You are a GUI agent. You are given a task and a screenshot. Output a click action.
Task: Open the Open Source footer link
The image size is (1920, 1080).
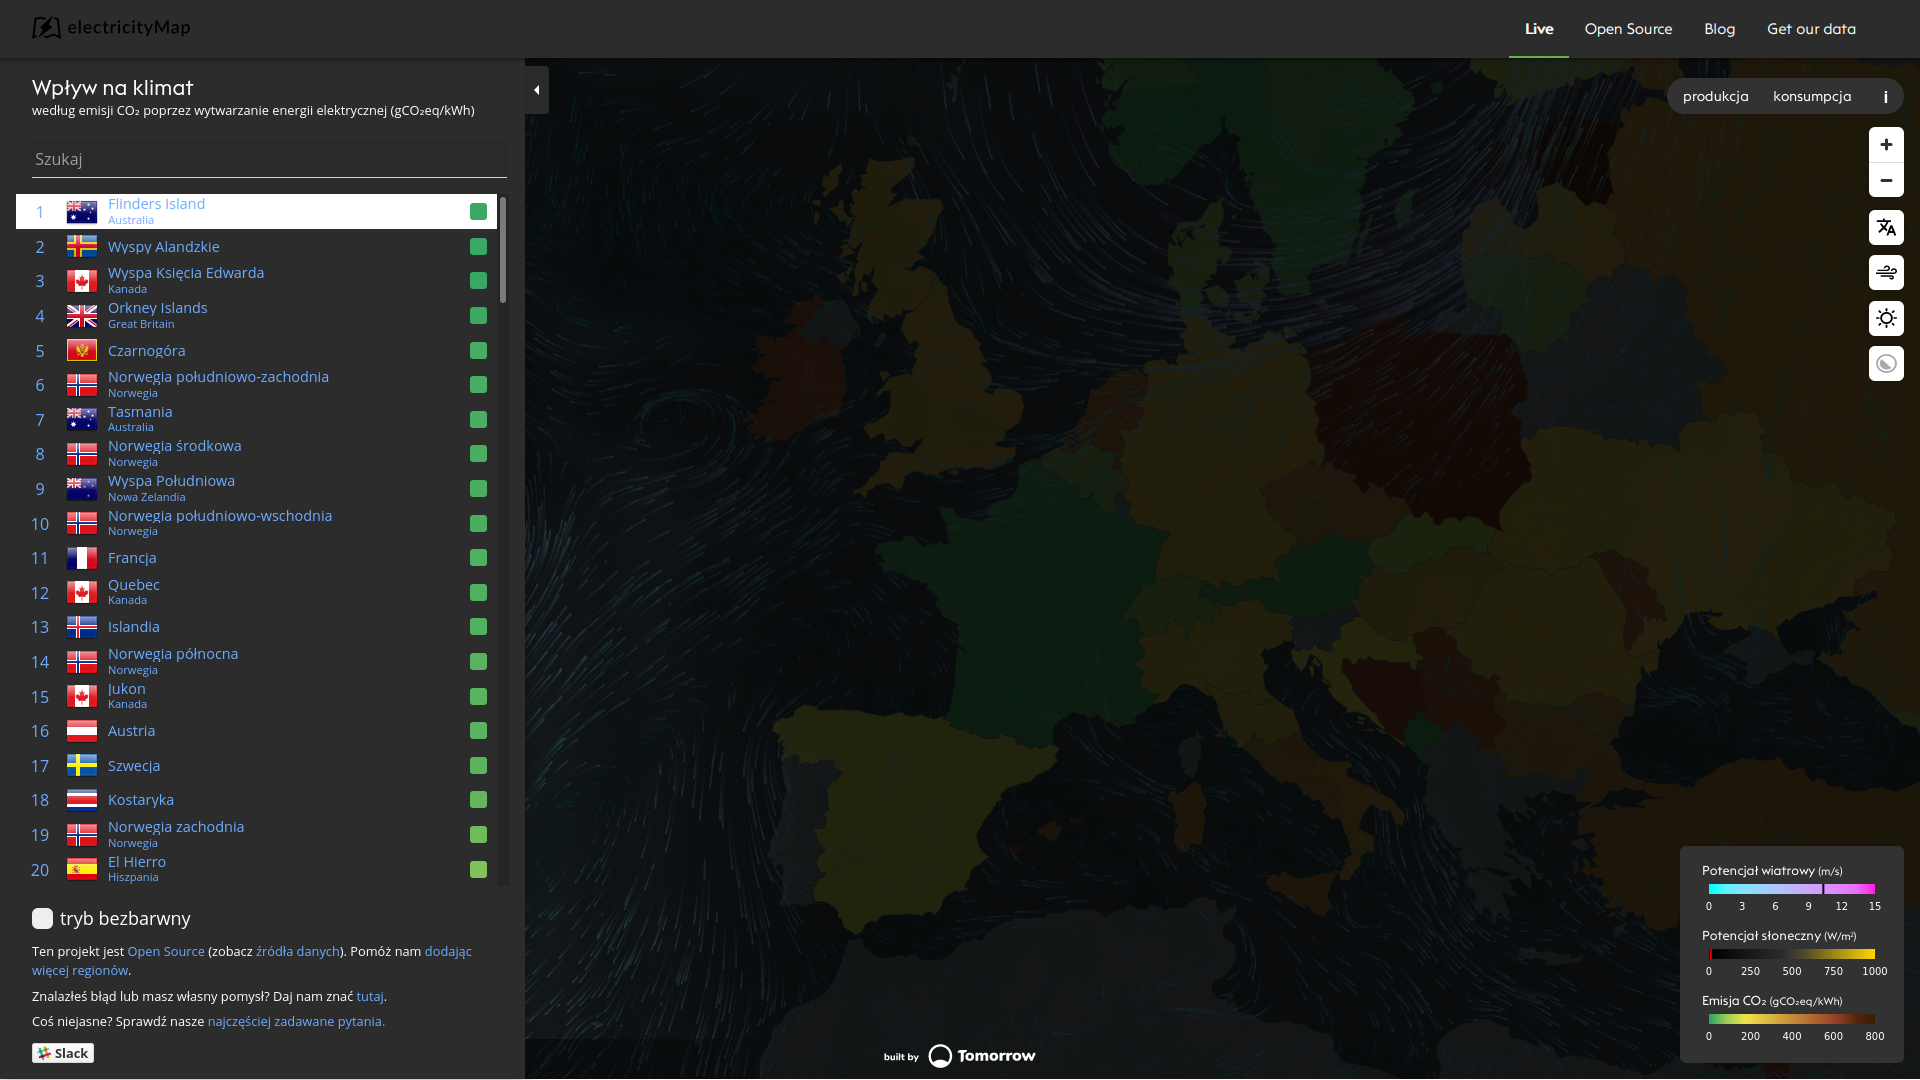[166, 951]
